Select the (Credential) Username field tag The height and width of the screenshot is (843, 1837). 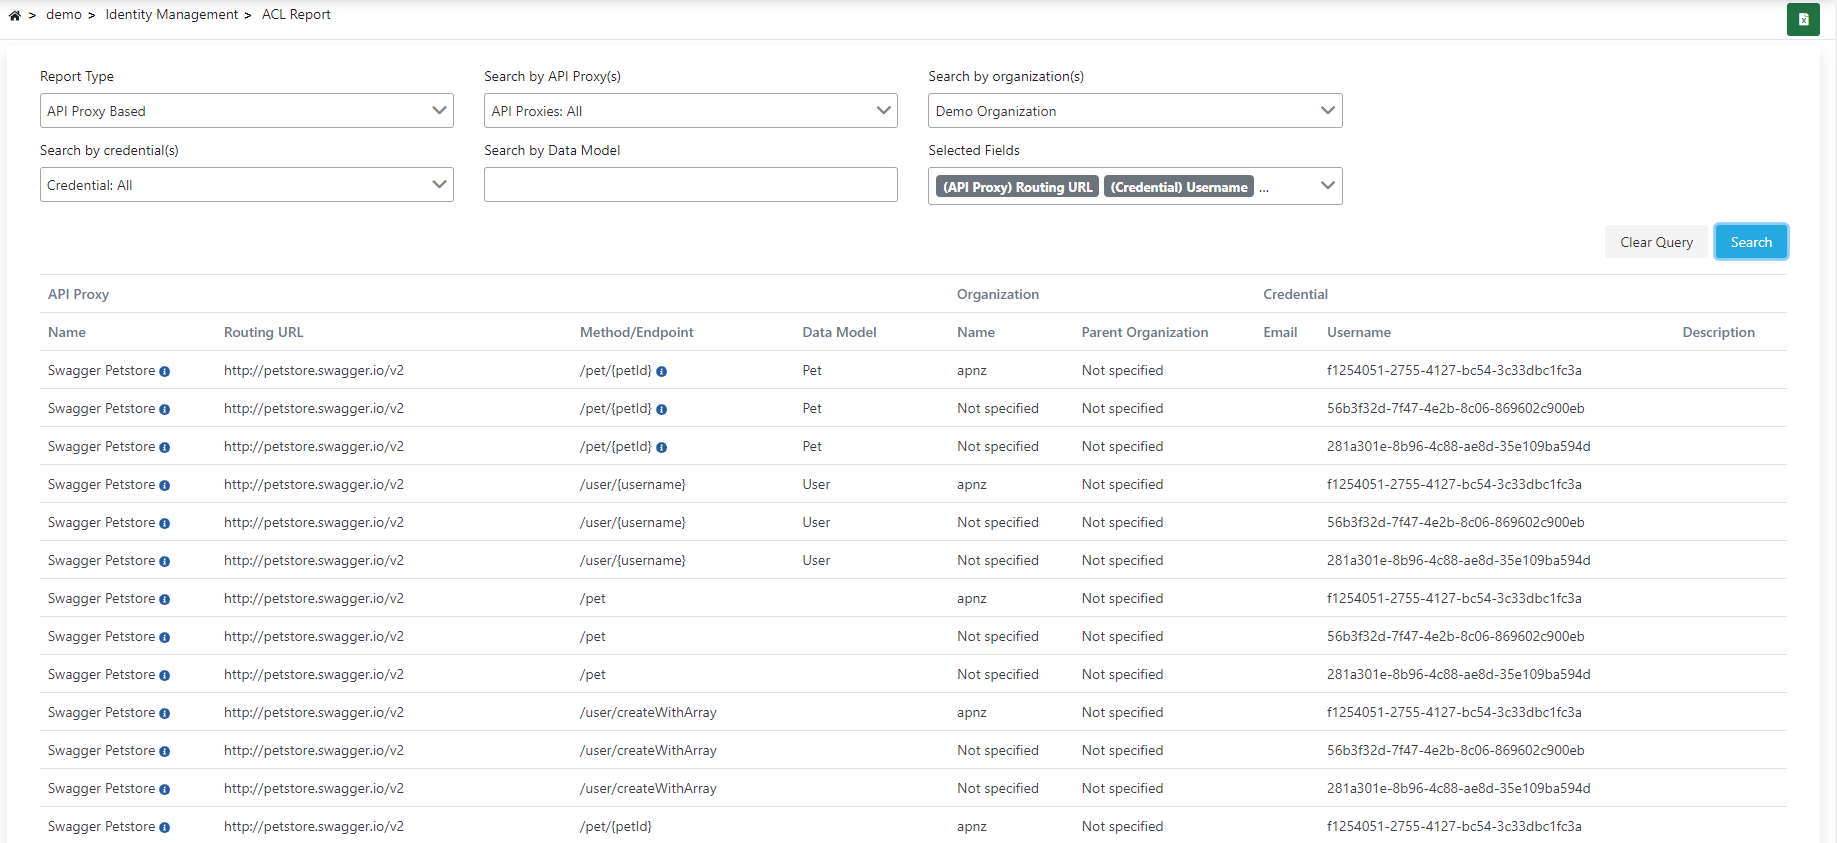pos(1178,187)
